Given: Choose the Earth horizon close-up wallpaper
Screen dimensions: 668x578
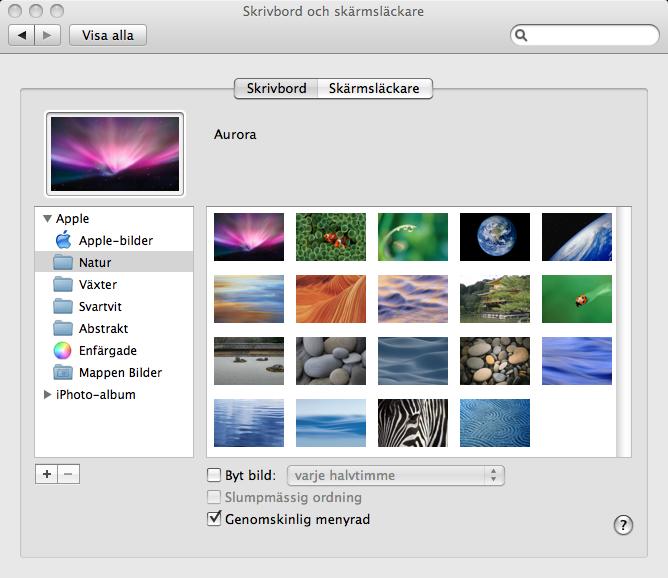Looking at the screenshot, I should tap(577, 237).
